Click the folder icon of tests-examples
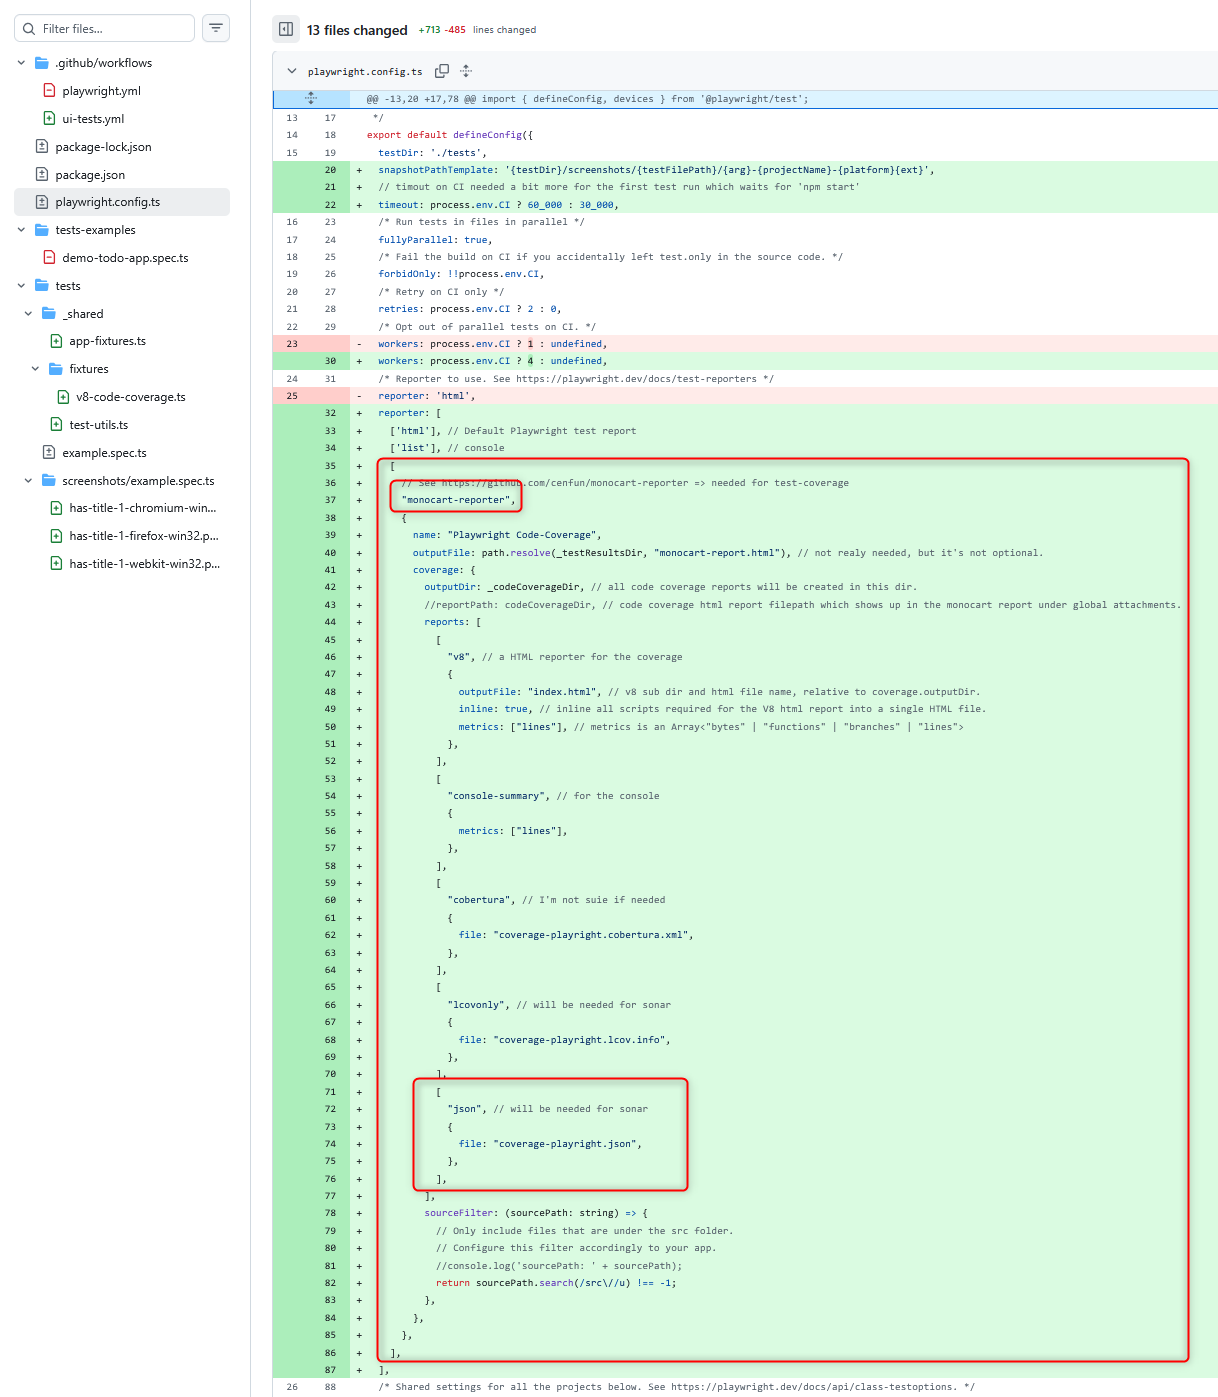1218x1397 pixels. 42,230
